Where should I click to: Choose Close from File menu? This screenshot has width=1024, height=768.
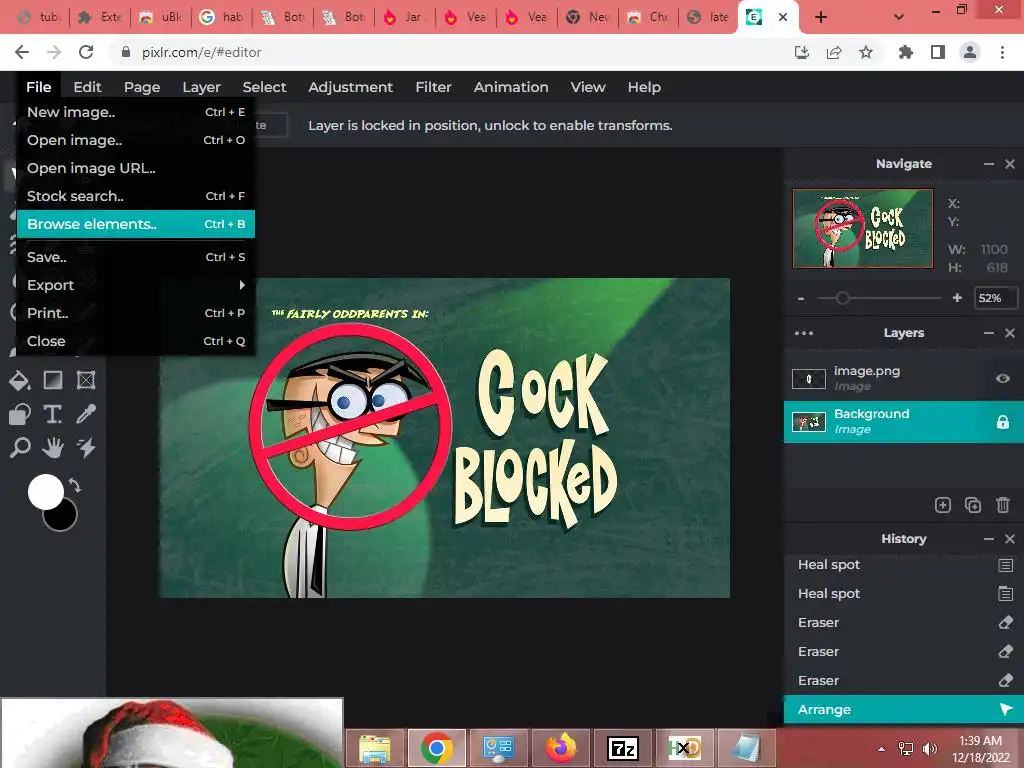(136, 341)
